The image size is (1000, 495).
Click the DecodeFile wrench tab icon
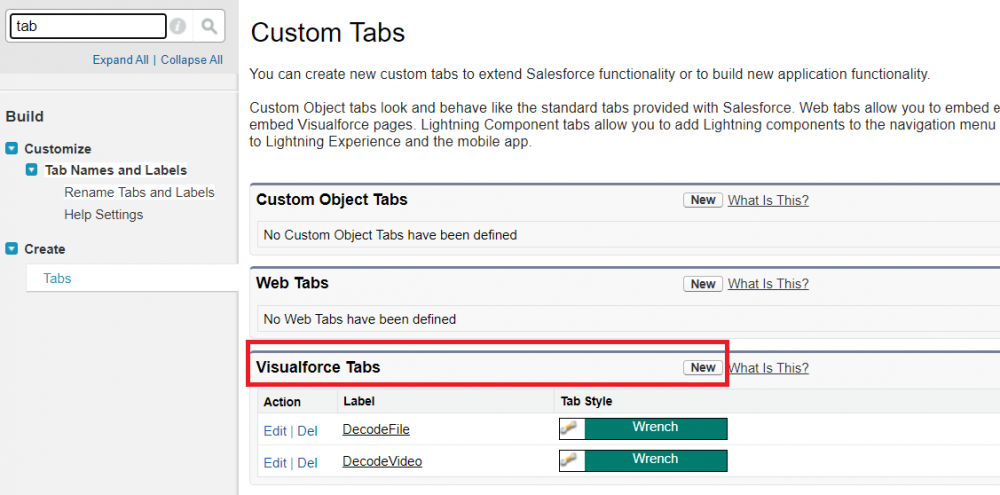click(570, 429)
